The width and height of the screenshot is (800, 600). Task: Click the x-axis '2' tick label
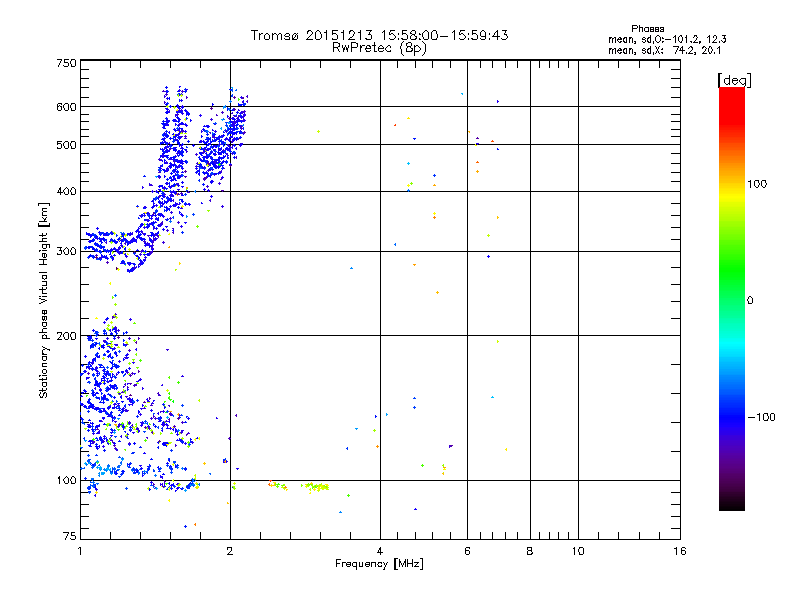point(230,551)
